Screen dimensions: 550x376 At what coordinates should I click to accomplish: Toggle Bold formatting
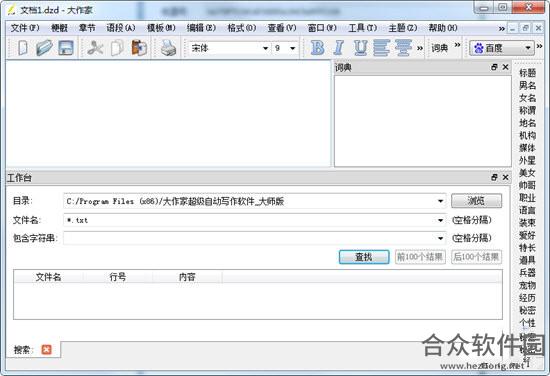pos(317,47)
